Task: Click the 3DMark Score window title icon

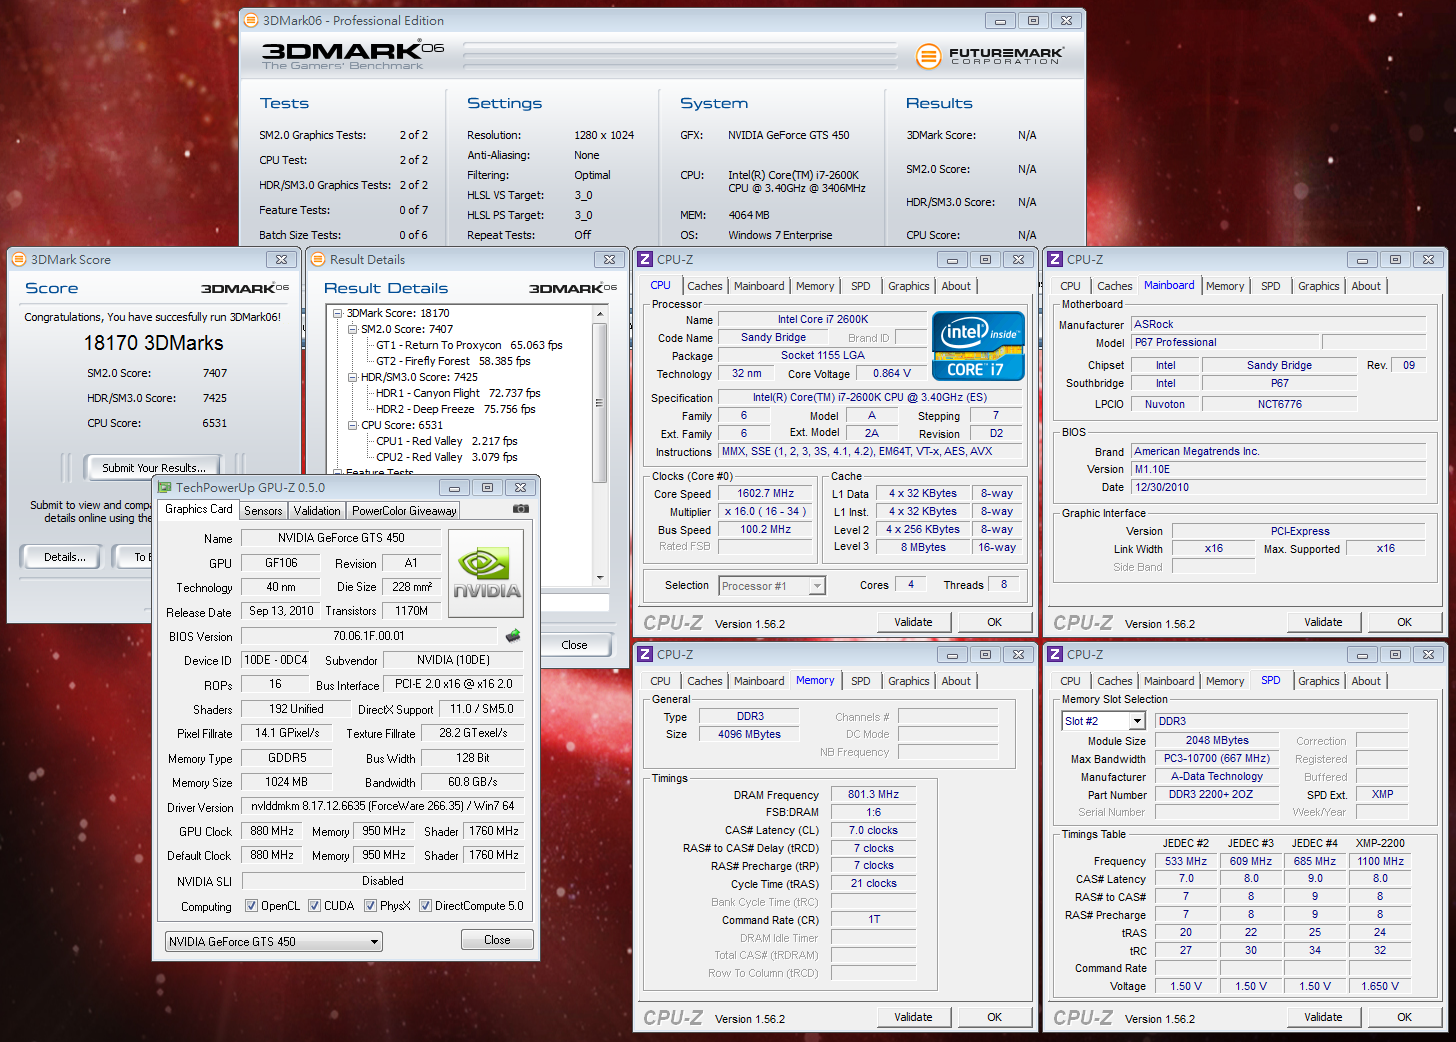Action: click(19, 260)
